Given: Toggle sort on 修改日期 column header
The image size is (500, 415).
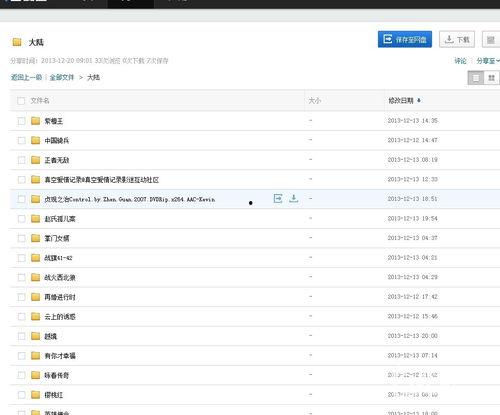Looking at the screenshot, I should click(x=404, y=100).
